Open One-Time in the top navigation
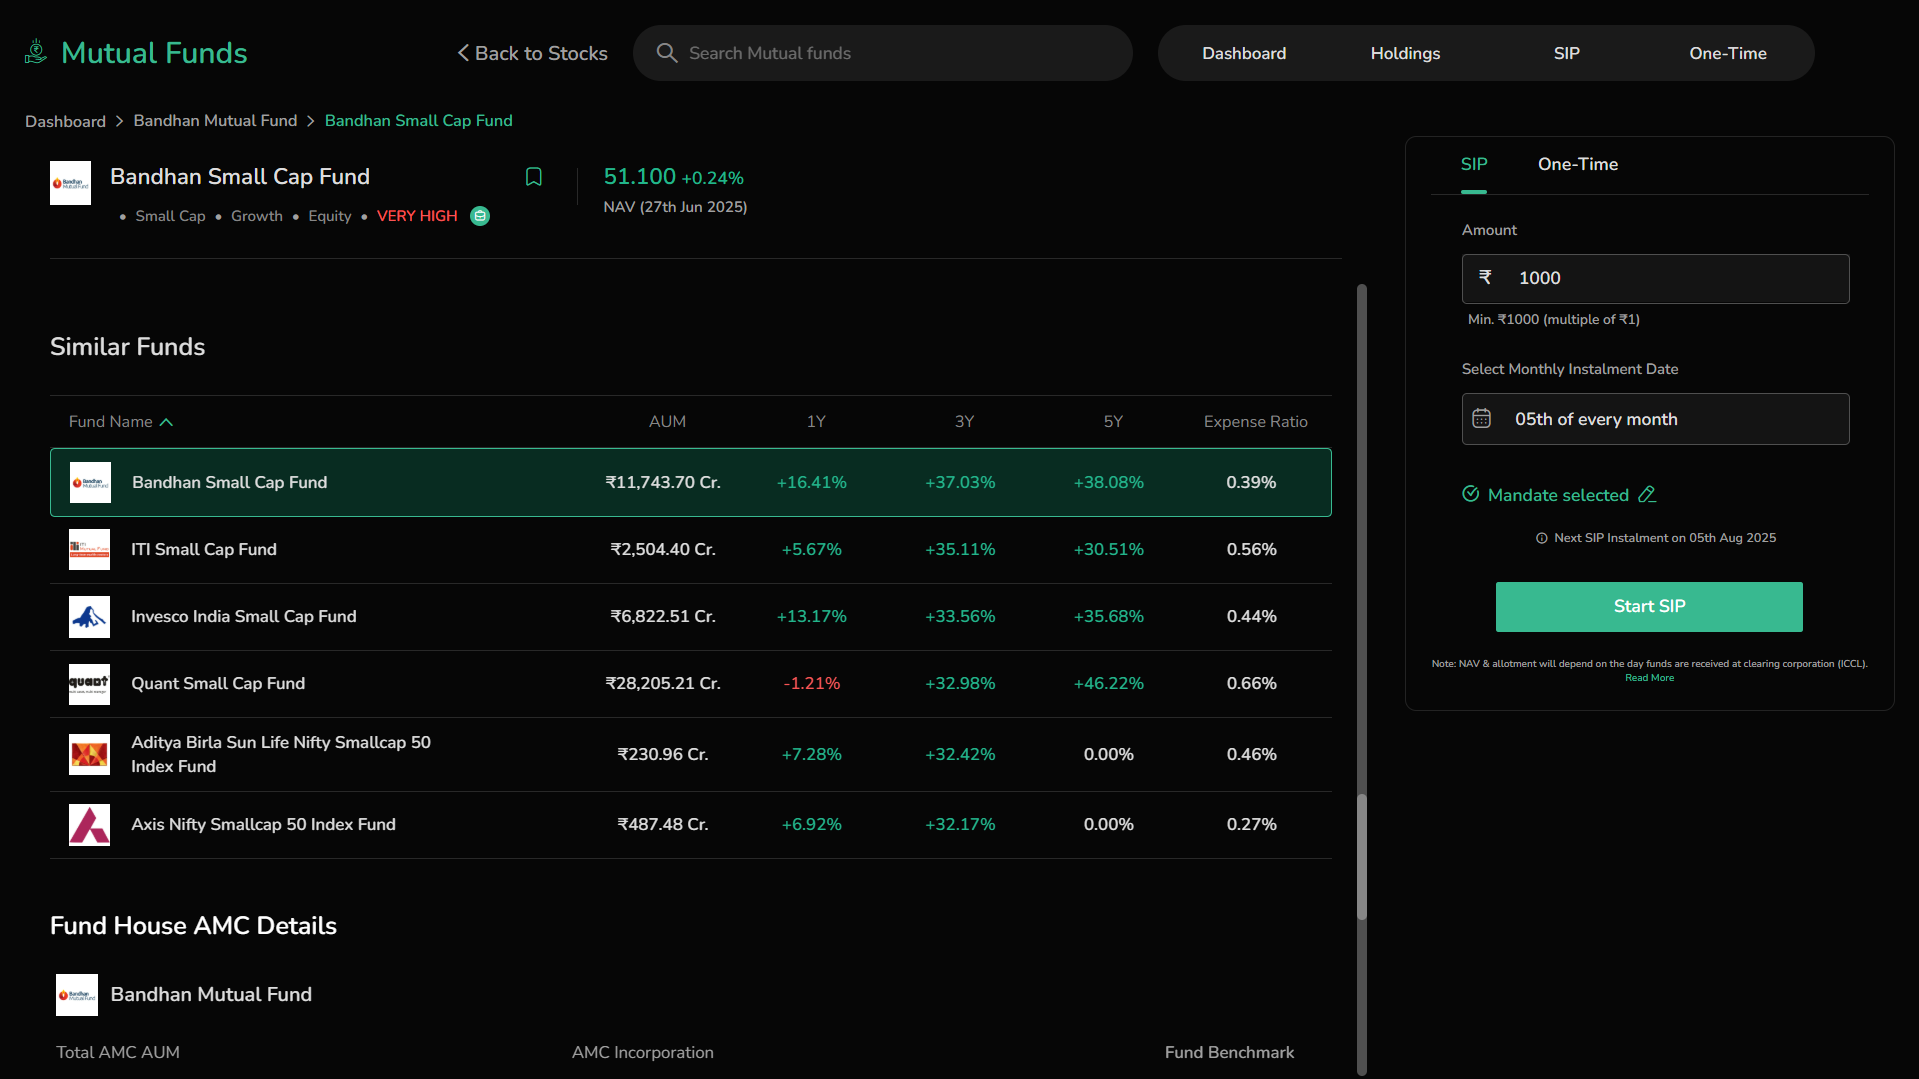The height and width of the screenshot is (1079, 1919). tap(1727, 53)
